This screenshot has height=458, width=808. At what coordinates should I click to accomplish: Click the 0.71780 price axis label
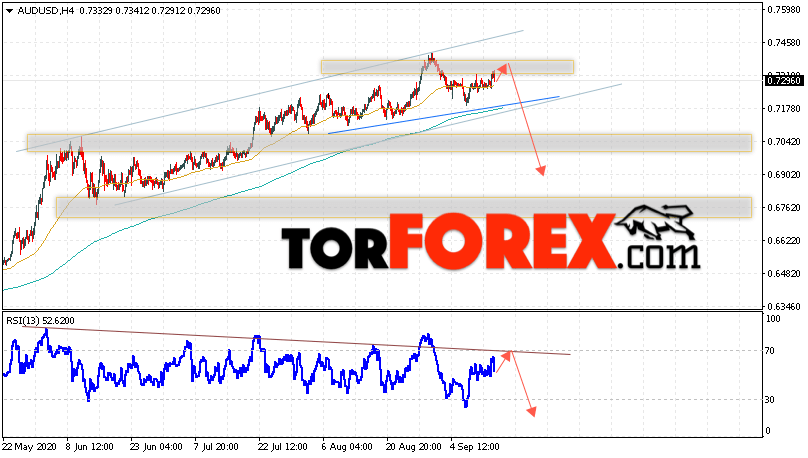784,109
